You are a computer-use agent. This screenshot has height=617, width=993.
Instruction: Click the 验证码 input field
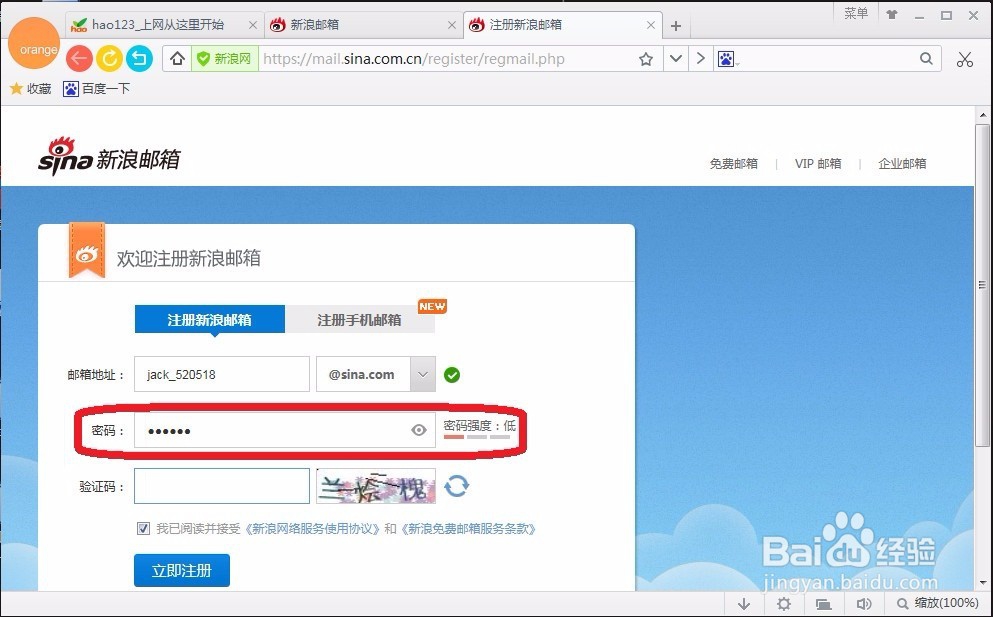(x=221, y=486)
